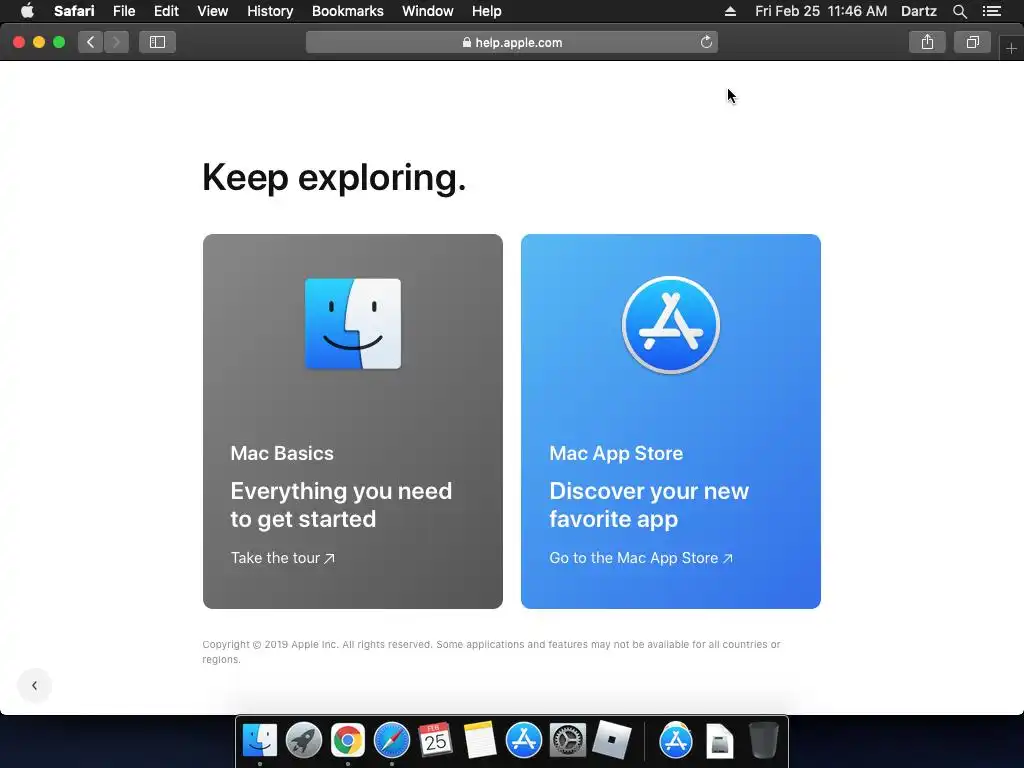The height and width of the screenshot is (768, 1024).
Task: Open the Bookmarks menu
Action: [x=347, y=11]
